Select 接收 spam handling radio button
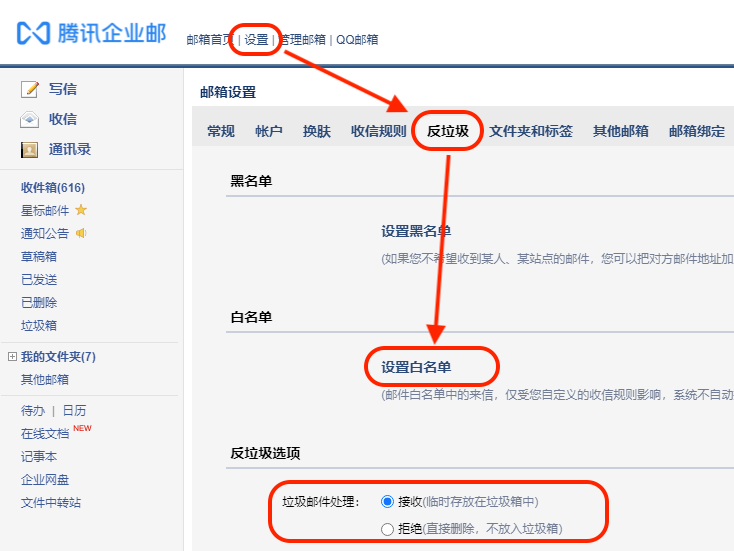 pos(387,502)
